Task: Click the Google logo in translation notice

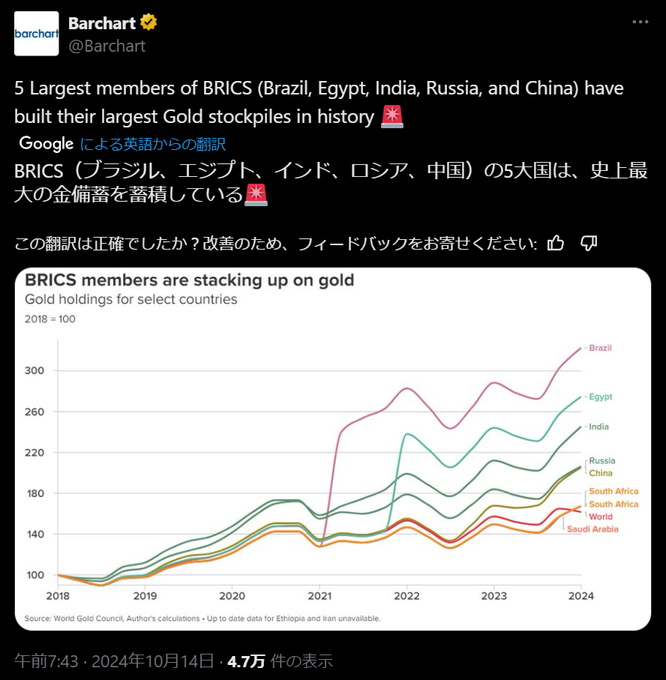Action: pyautogui.click(x=46, y=143)
